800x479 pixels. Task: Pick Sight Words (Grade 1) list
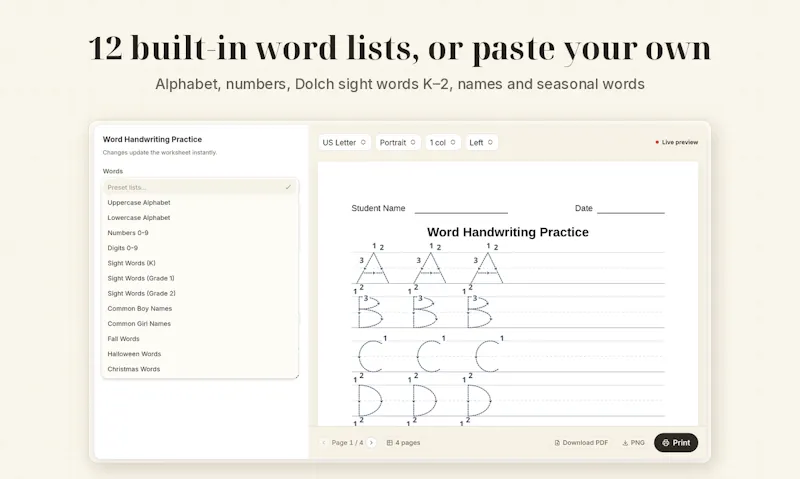(200, 279)
